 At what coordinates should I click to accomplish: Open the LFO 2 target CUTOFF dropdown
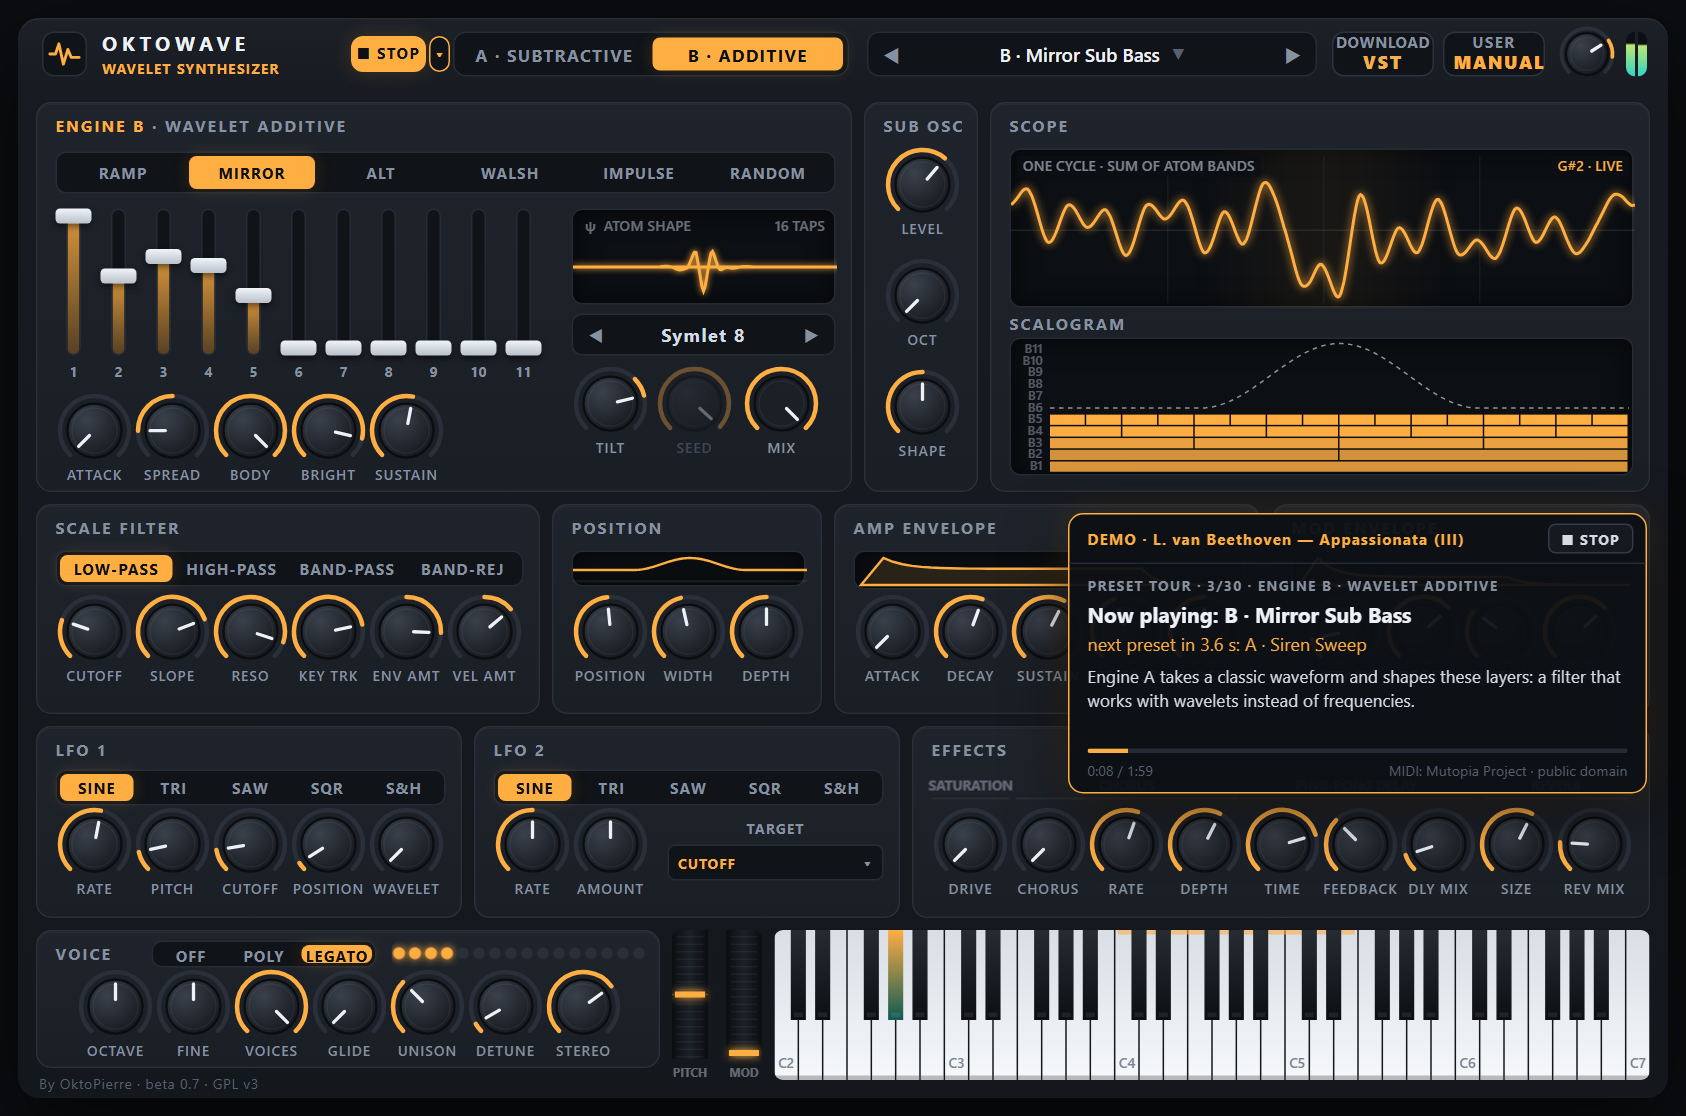775,863
